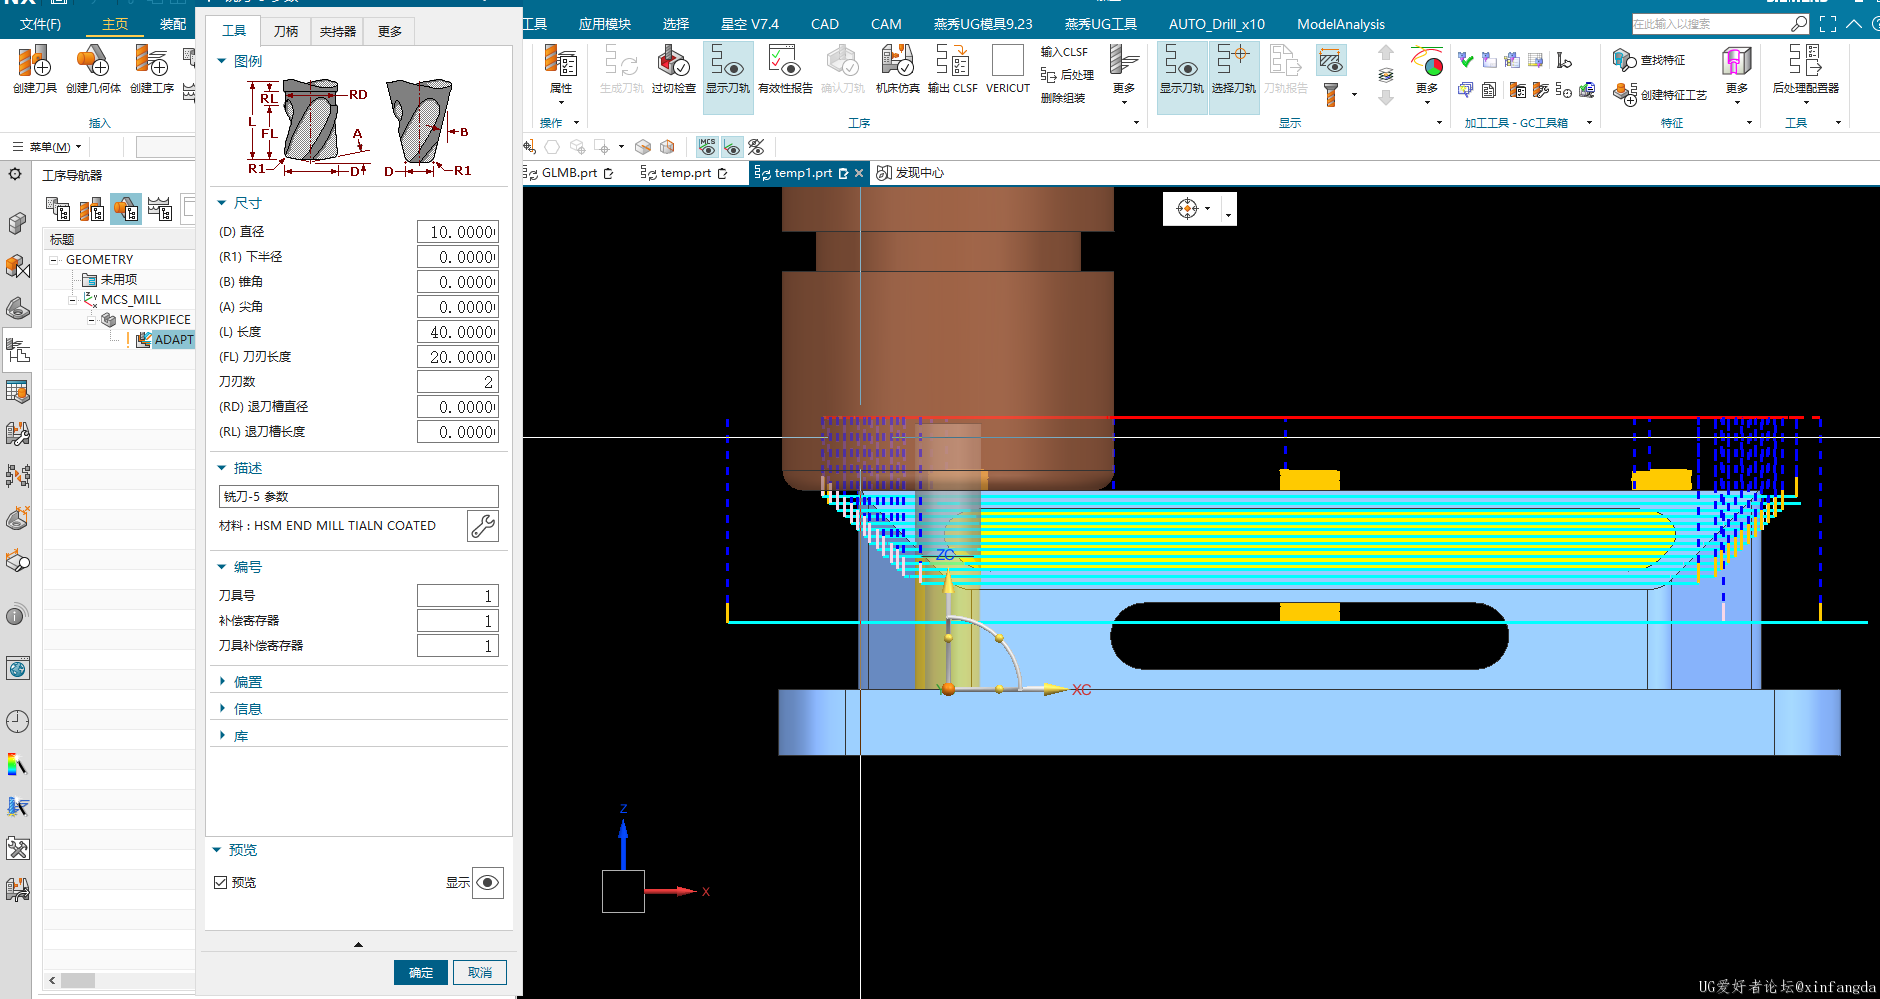Click the view orientation target icon in viewport
Image resolution: width=1880 pixels, height=999 pixels.
pyautogui.click(x=1187, y=209)
